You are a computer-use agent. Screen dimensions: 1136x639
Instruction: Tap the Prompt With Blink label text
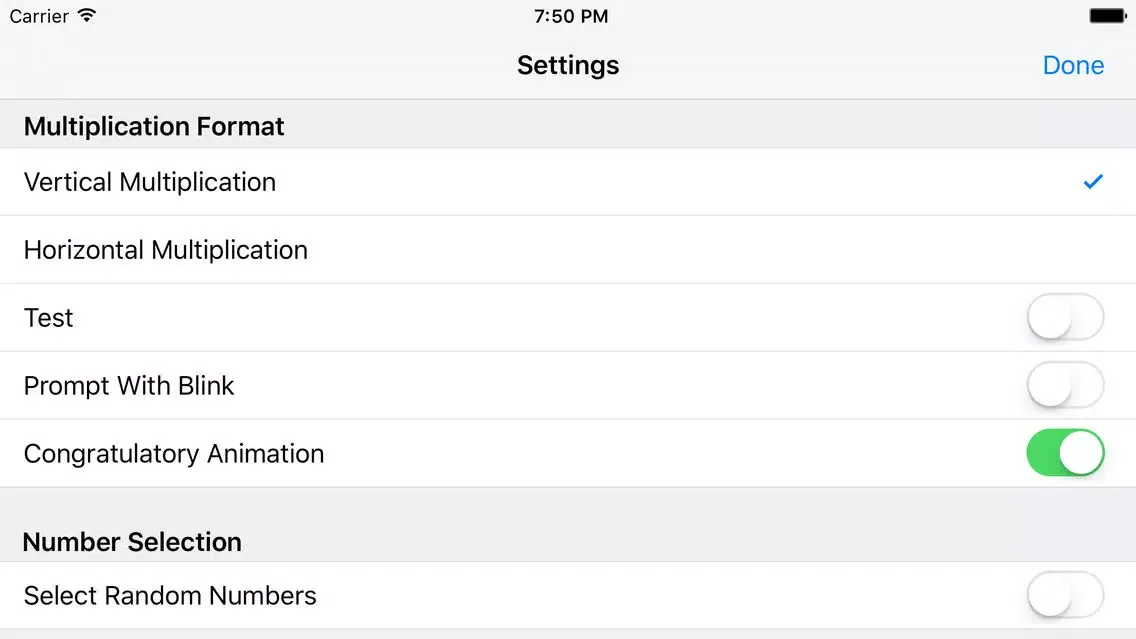click(129, 385)
